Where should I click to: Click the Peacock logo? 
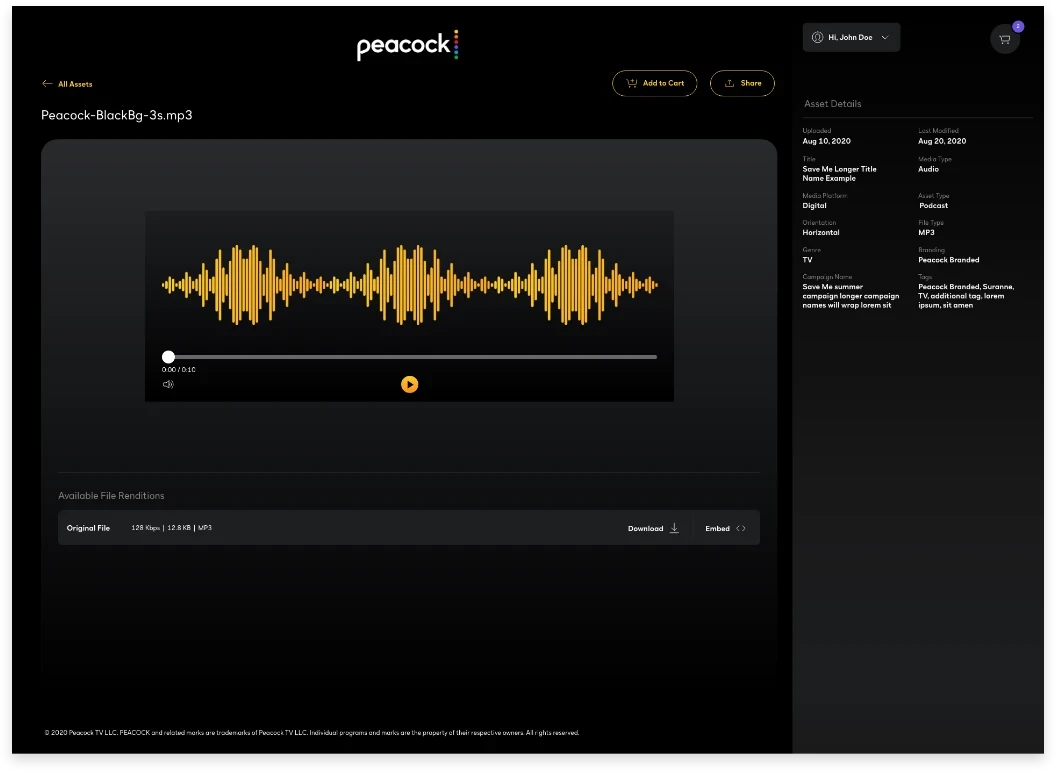click(407, 45)
